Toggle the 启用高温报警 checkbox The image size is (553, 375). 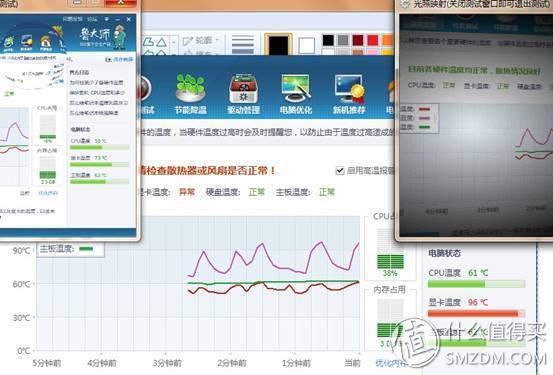pyautogui.click(x=340, y=171)
